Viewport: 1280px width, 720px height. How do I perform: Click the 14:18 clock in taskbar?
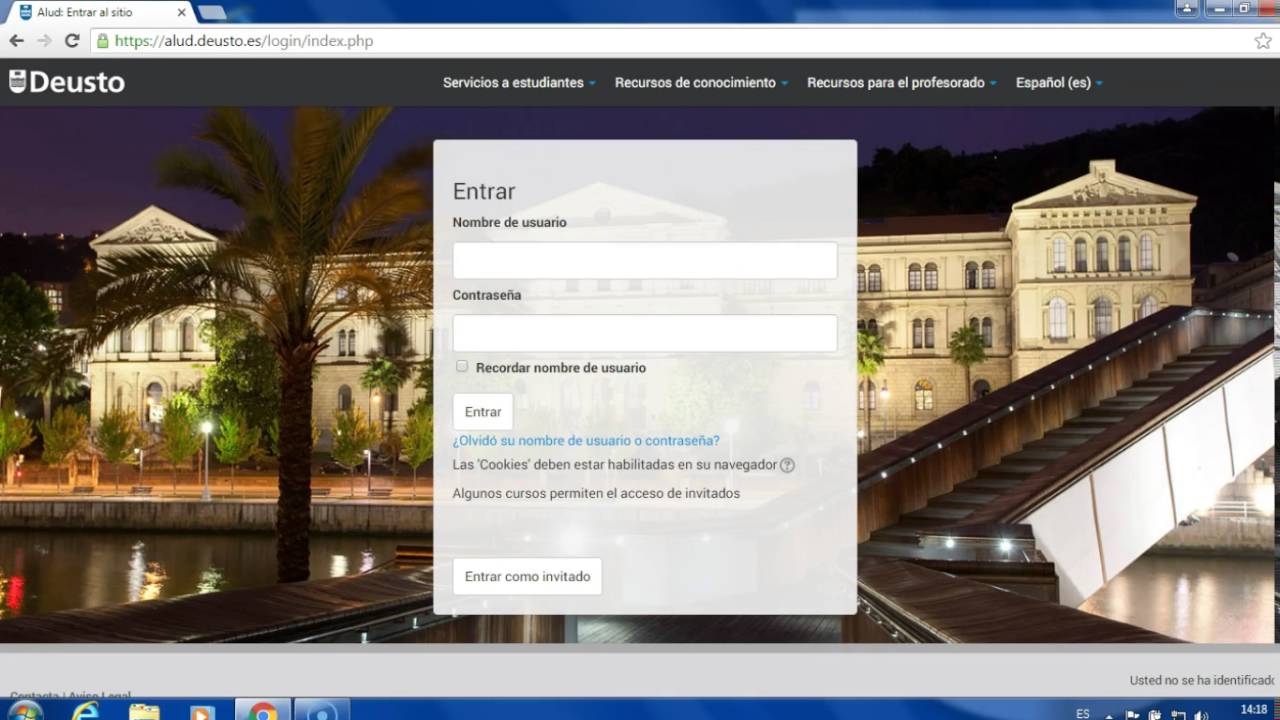pyautogui.click(x=1254, y=710)
